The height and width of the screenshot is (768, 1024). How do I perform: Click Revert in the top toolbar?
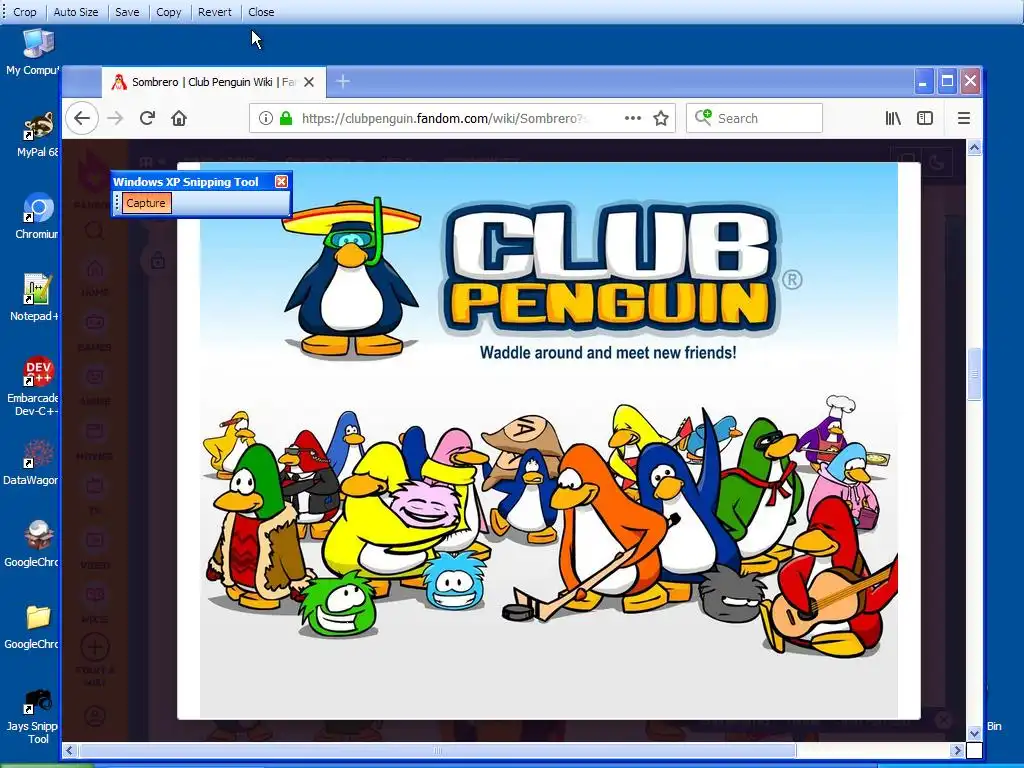click(x=215, y=12)
